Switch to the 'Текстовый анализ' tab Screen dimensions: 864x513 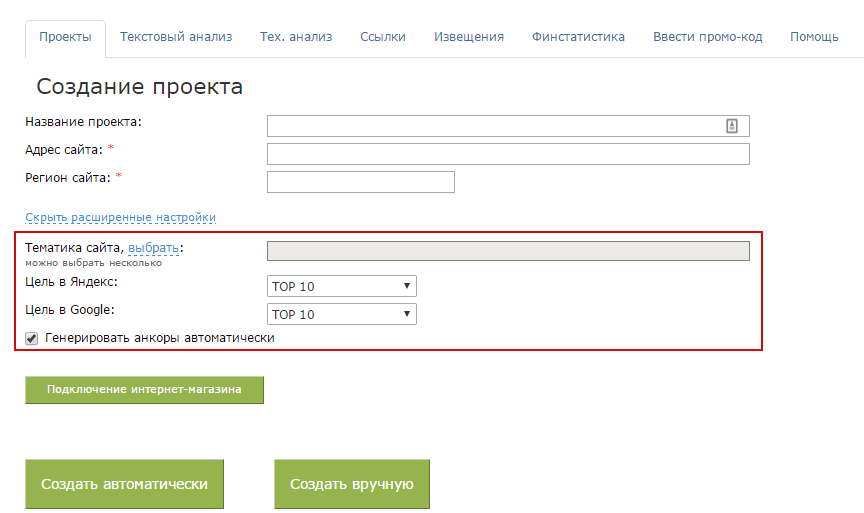pos(176,37)
